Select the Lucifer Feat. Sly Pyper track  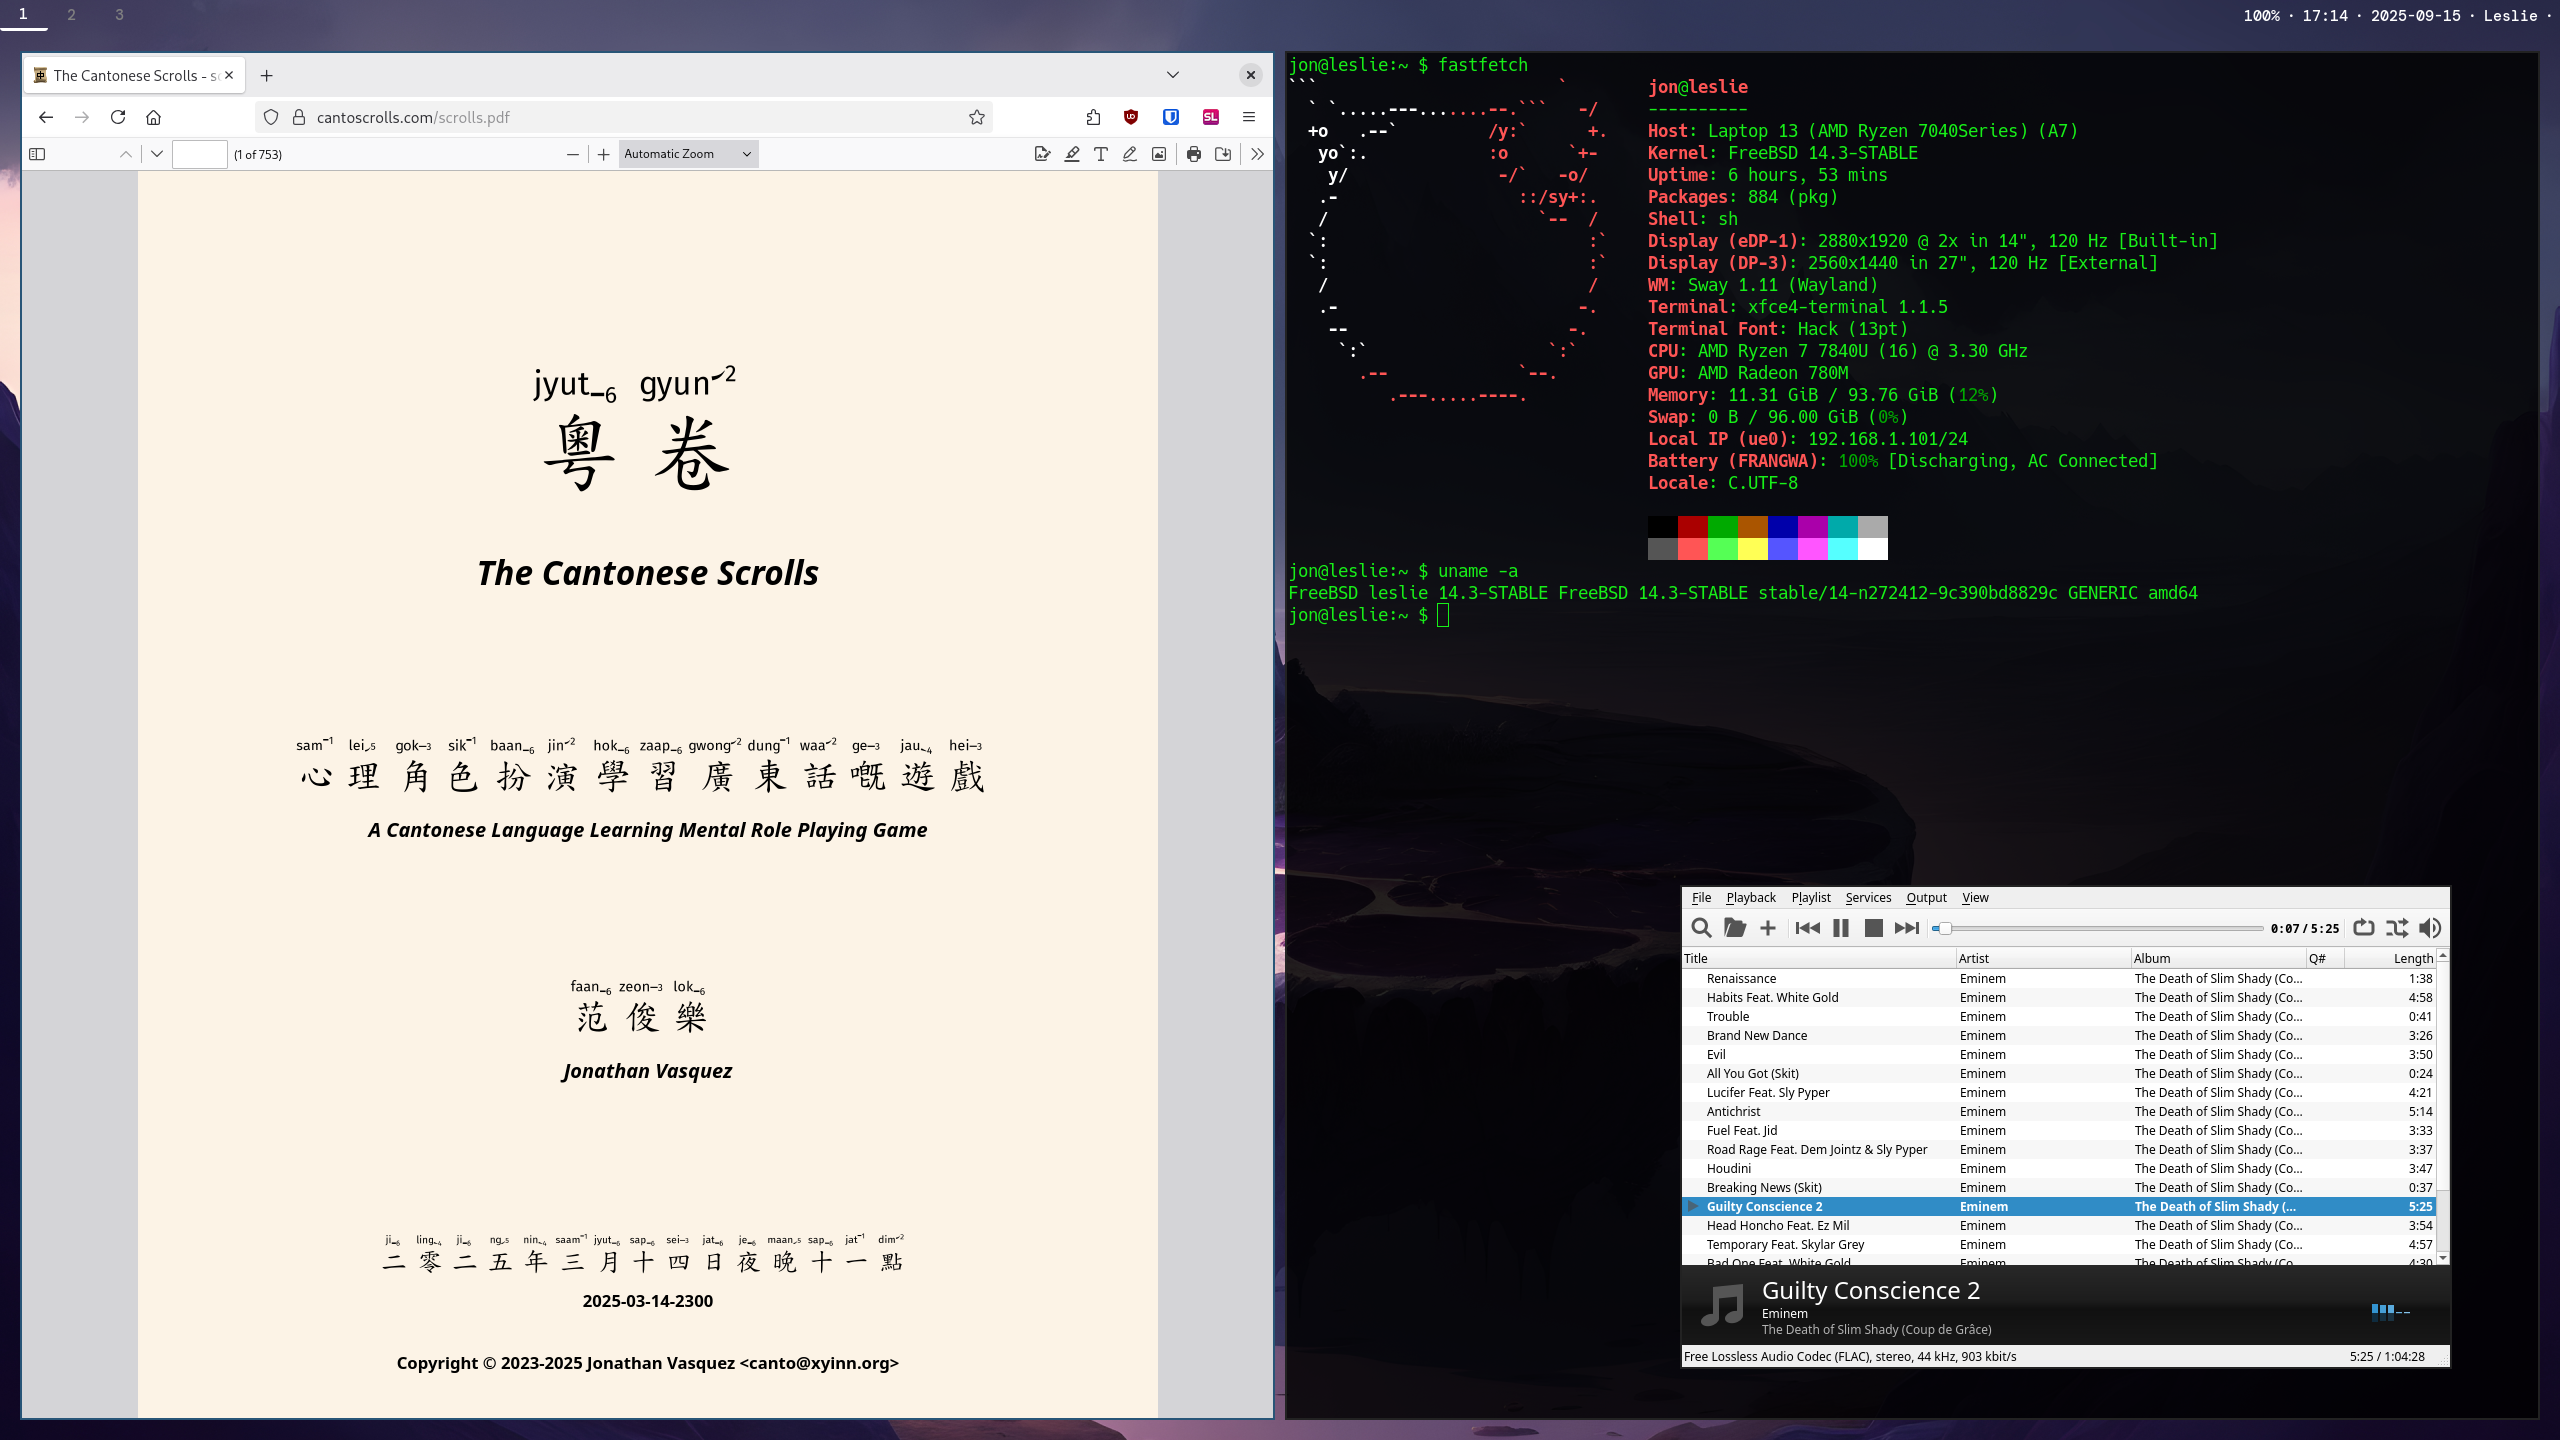coord(2059,1093)
